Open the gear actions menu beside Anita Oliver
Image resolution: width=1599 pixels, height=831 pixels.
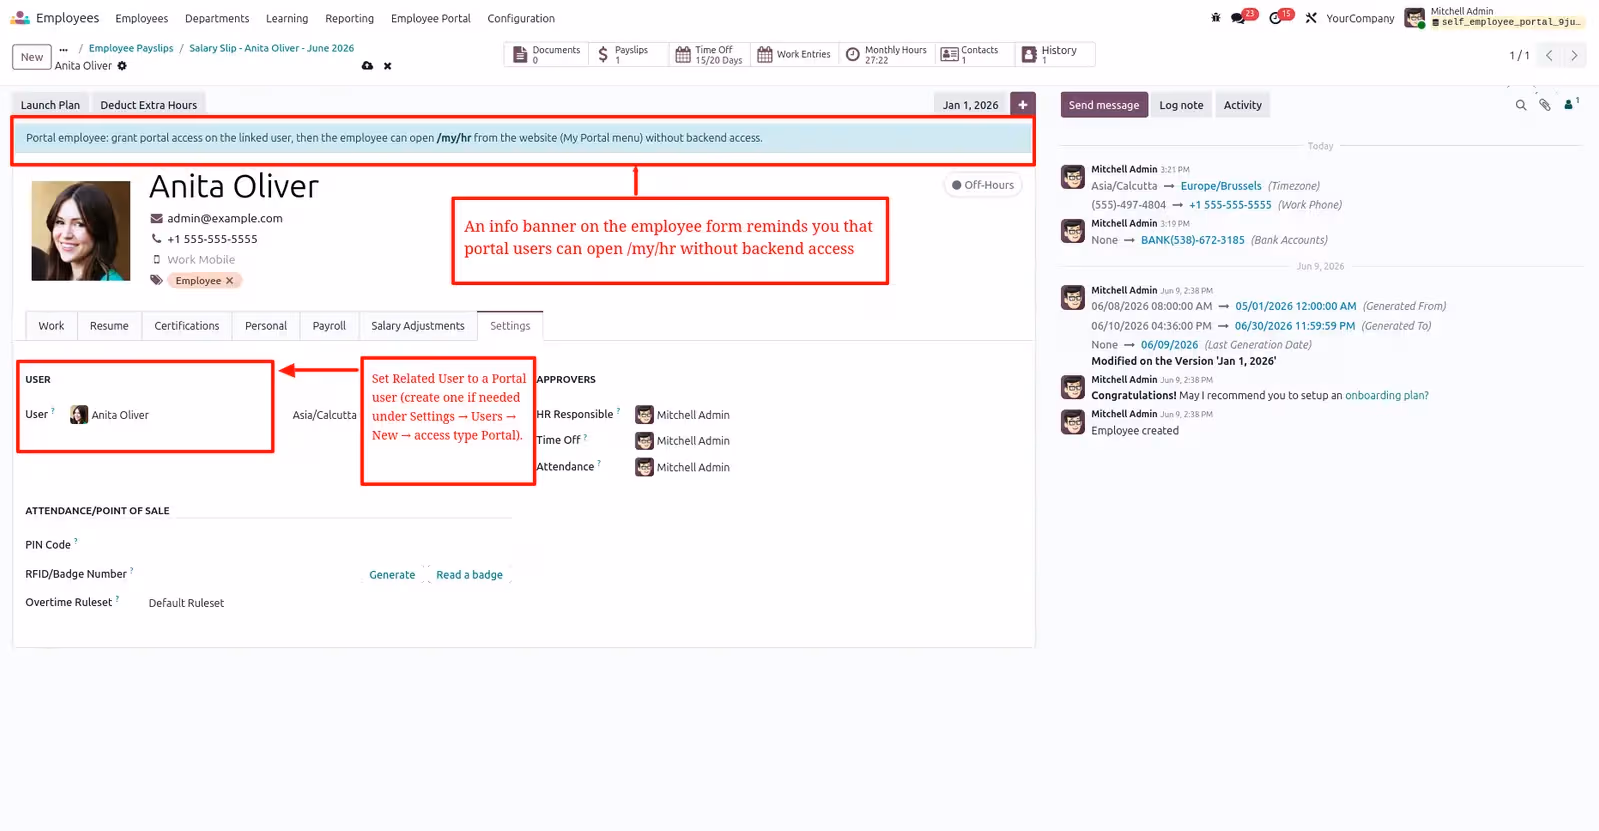122,66
